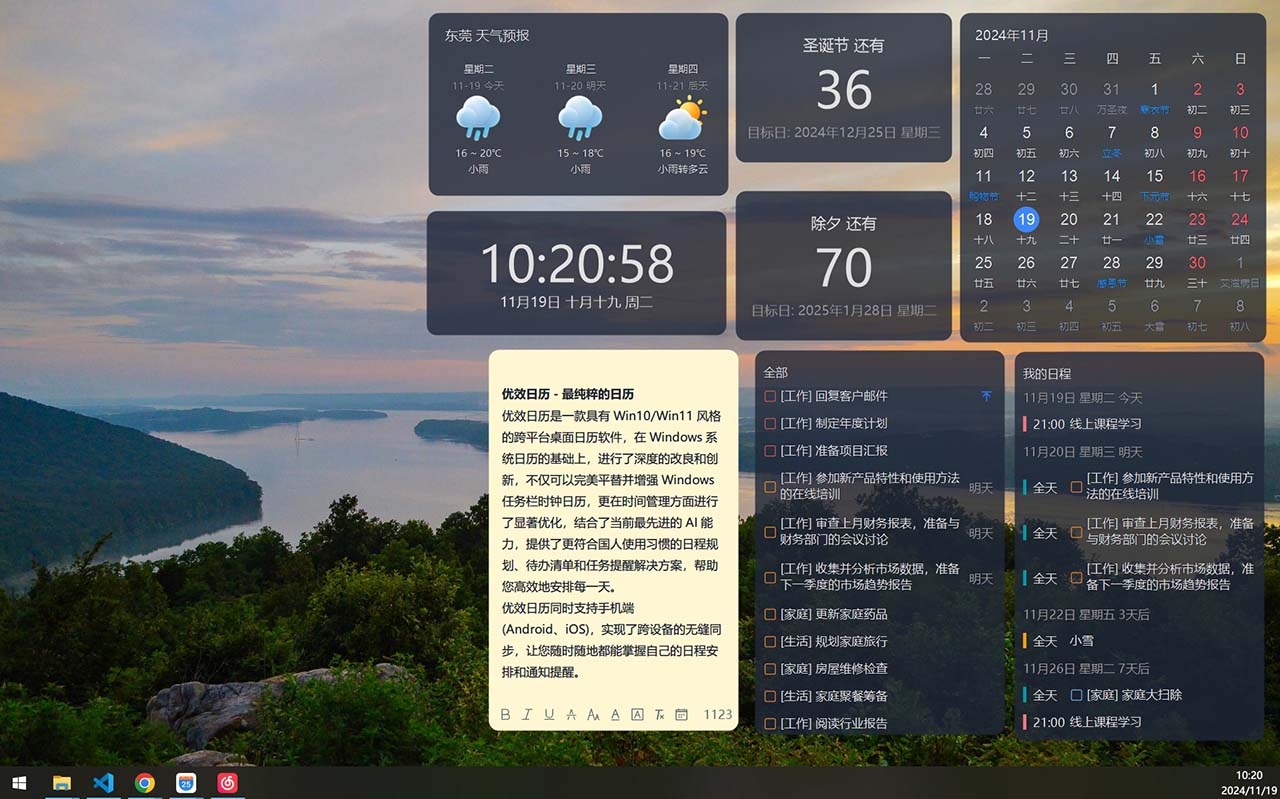1280x799 pixels.
Task: Select November 11 (购物节) in the calendar
Action: pos(984,184)
